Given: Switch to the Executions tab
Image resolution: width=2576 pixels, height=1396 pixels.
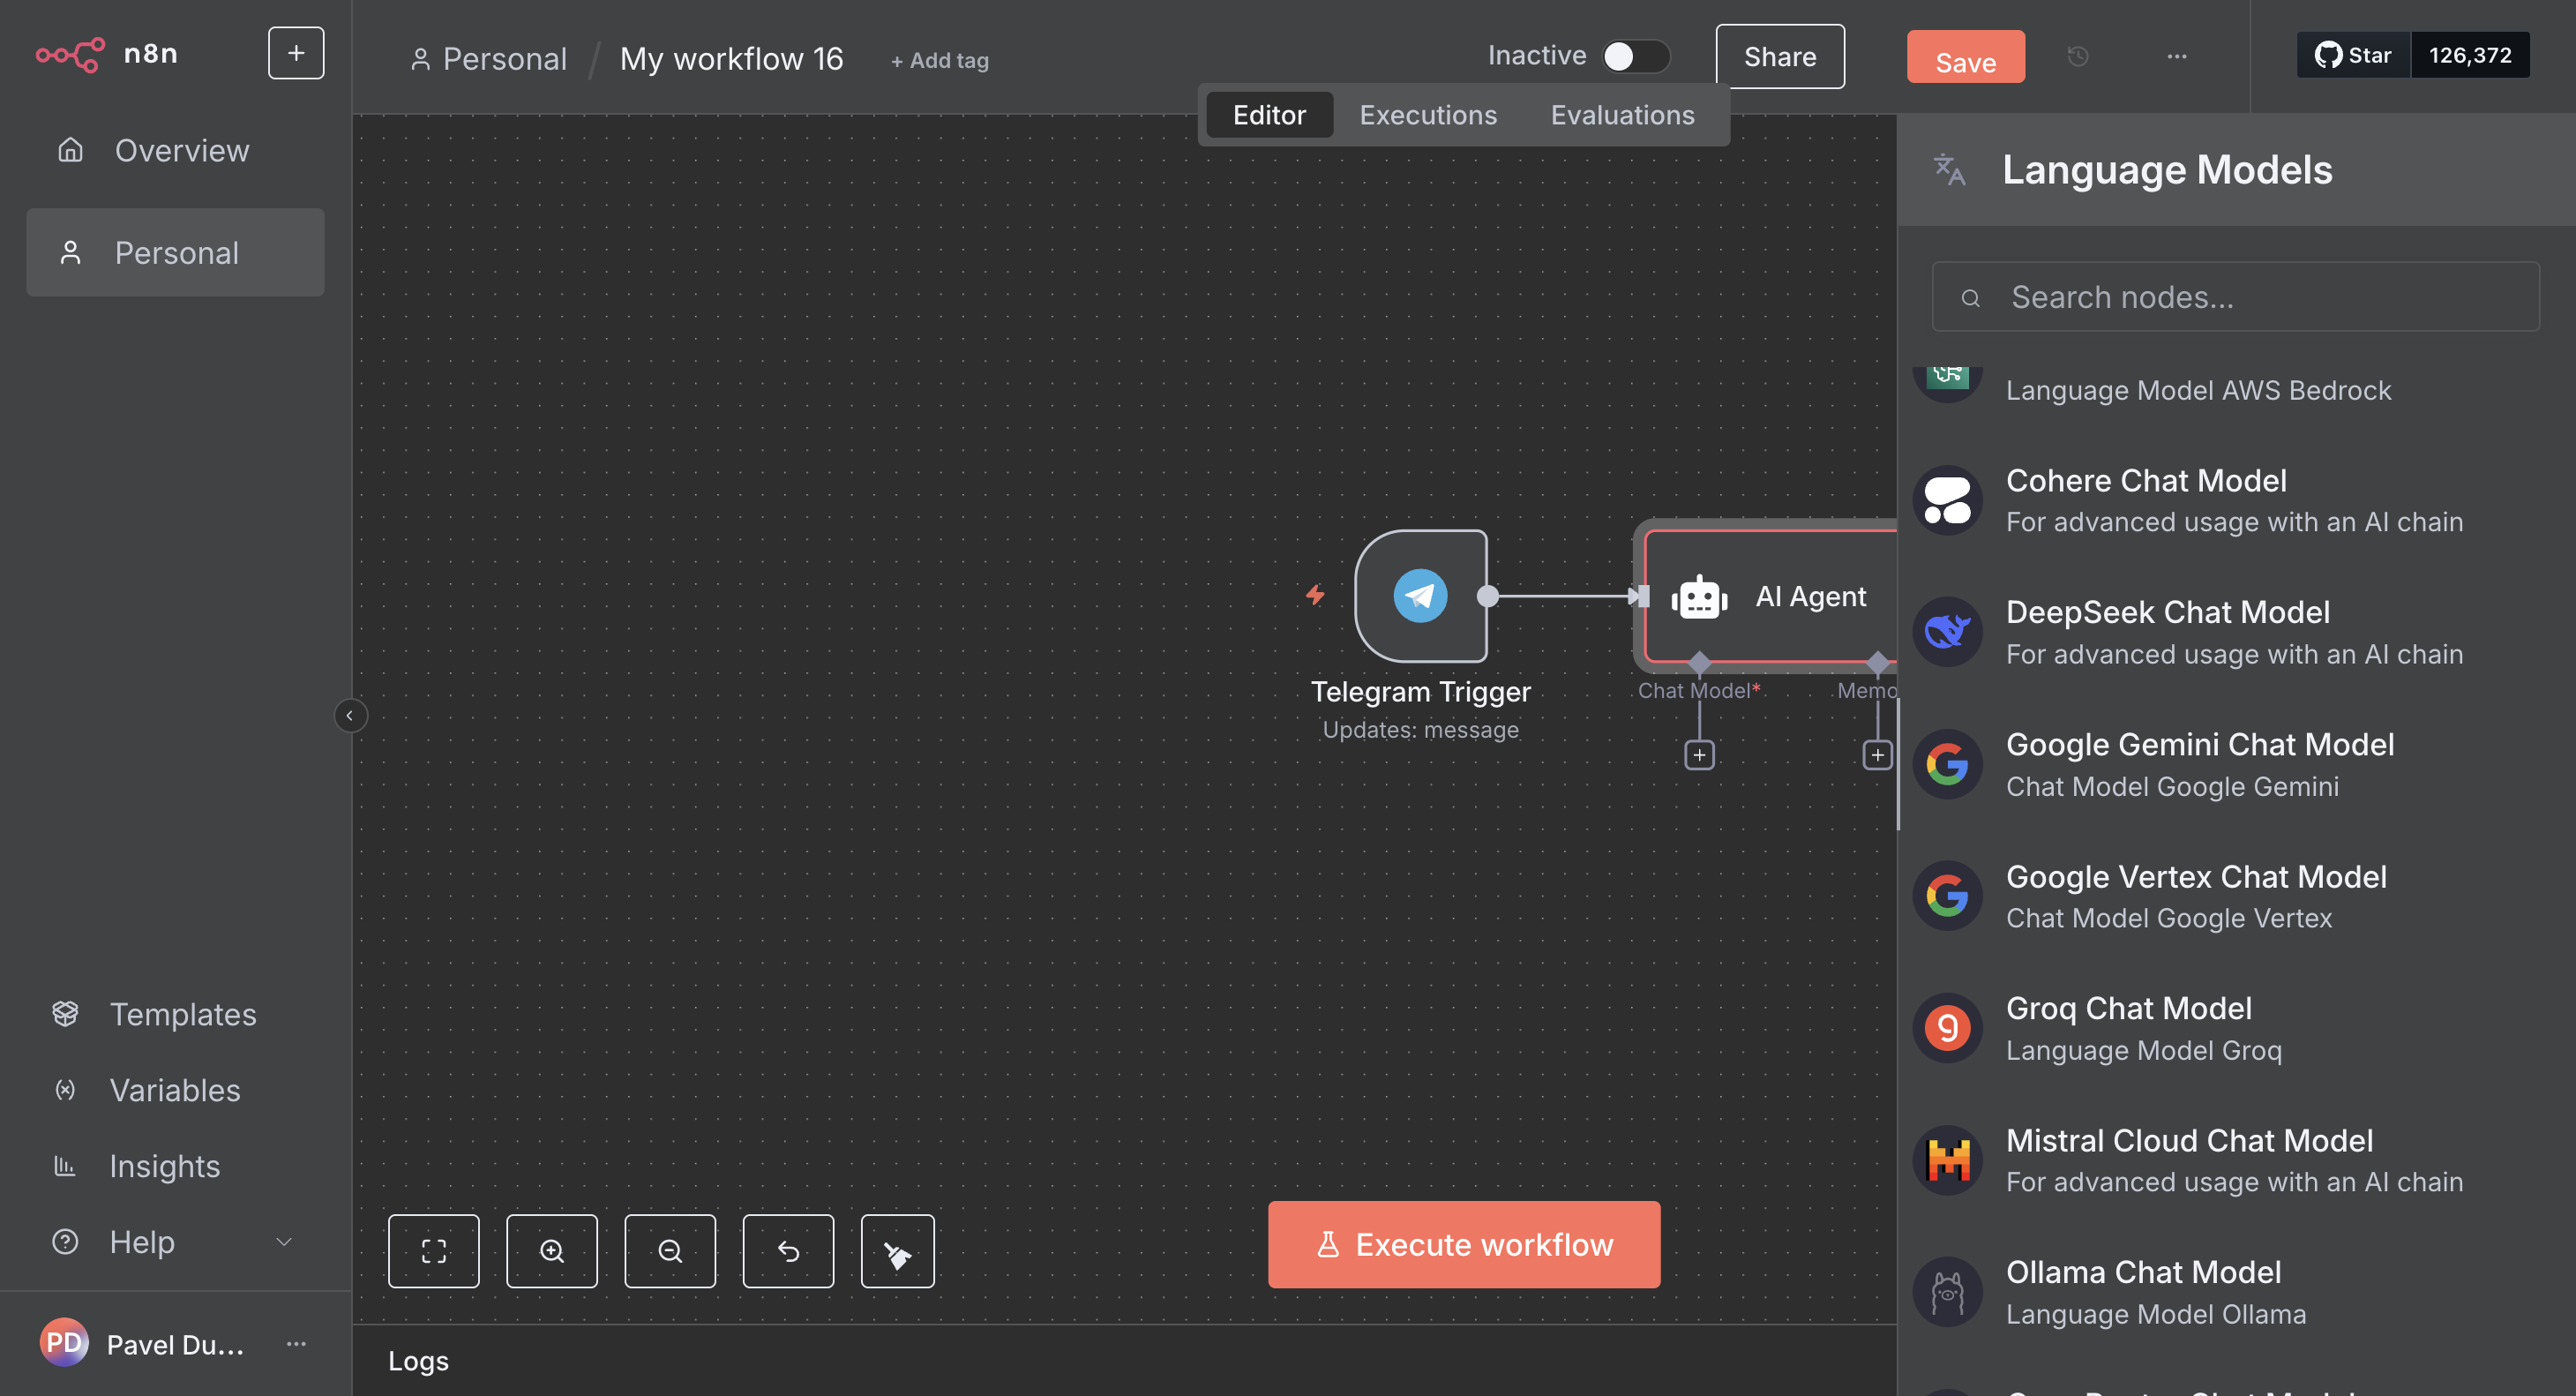Looking at the screenshot, I should coord(1427,115).
